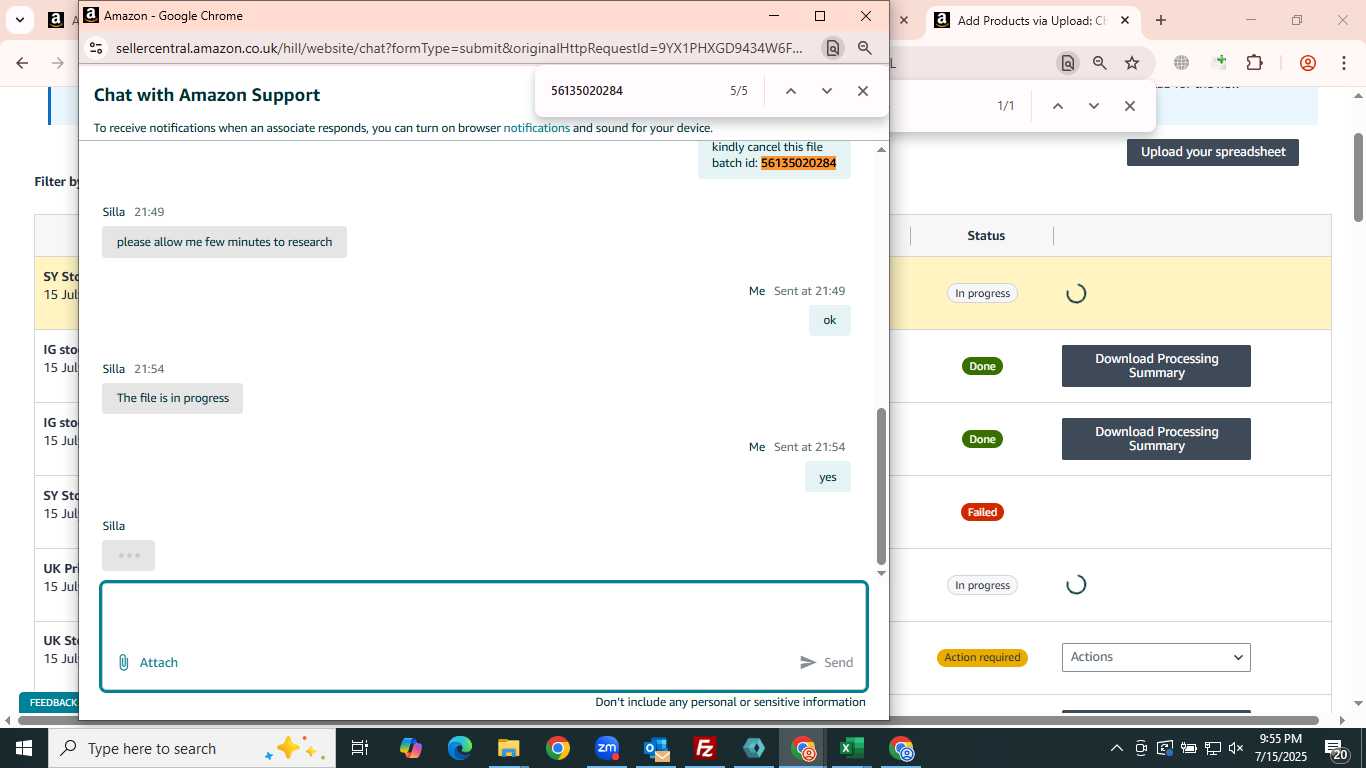The height and width of the screenshot is (768, 1366).
Task: Next result in background find bar
Action: pyautogui.click(x=1093, y=106)
